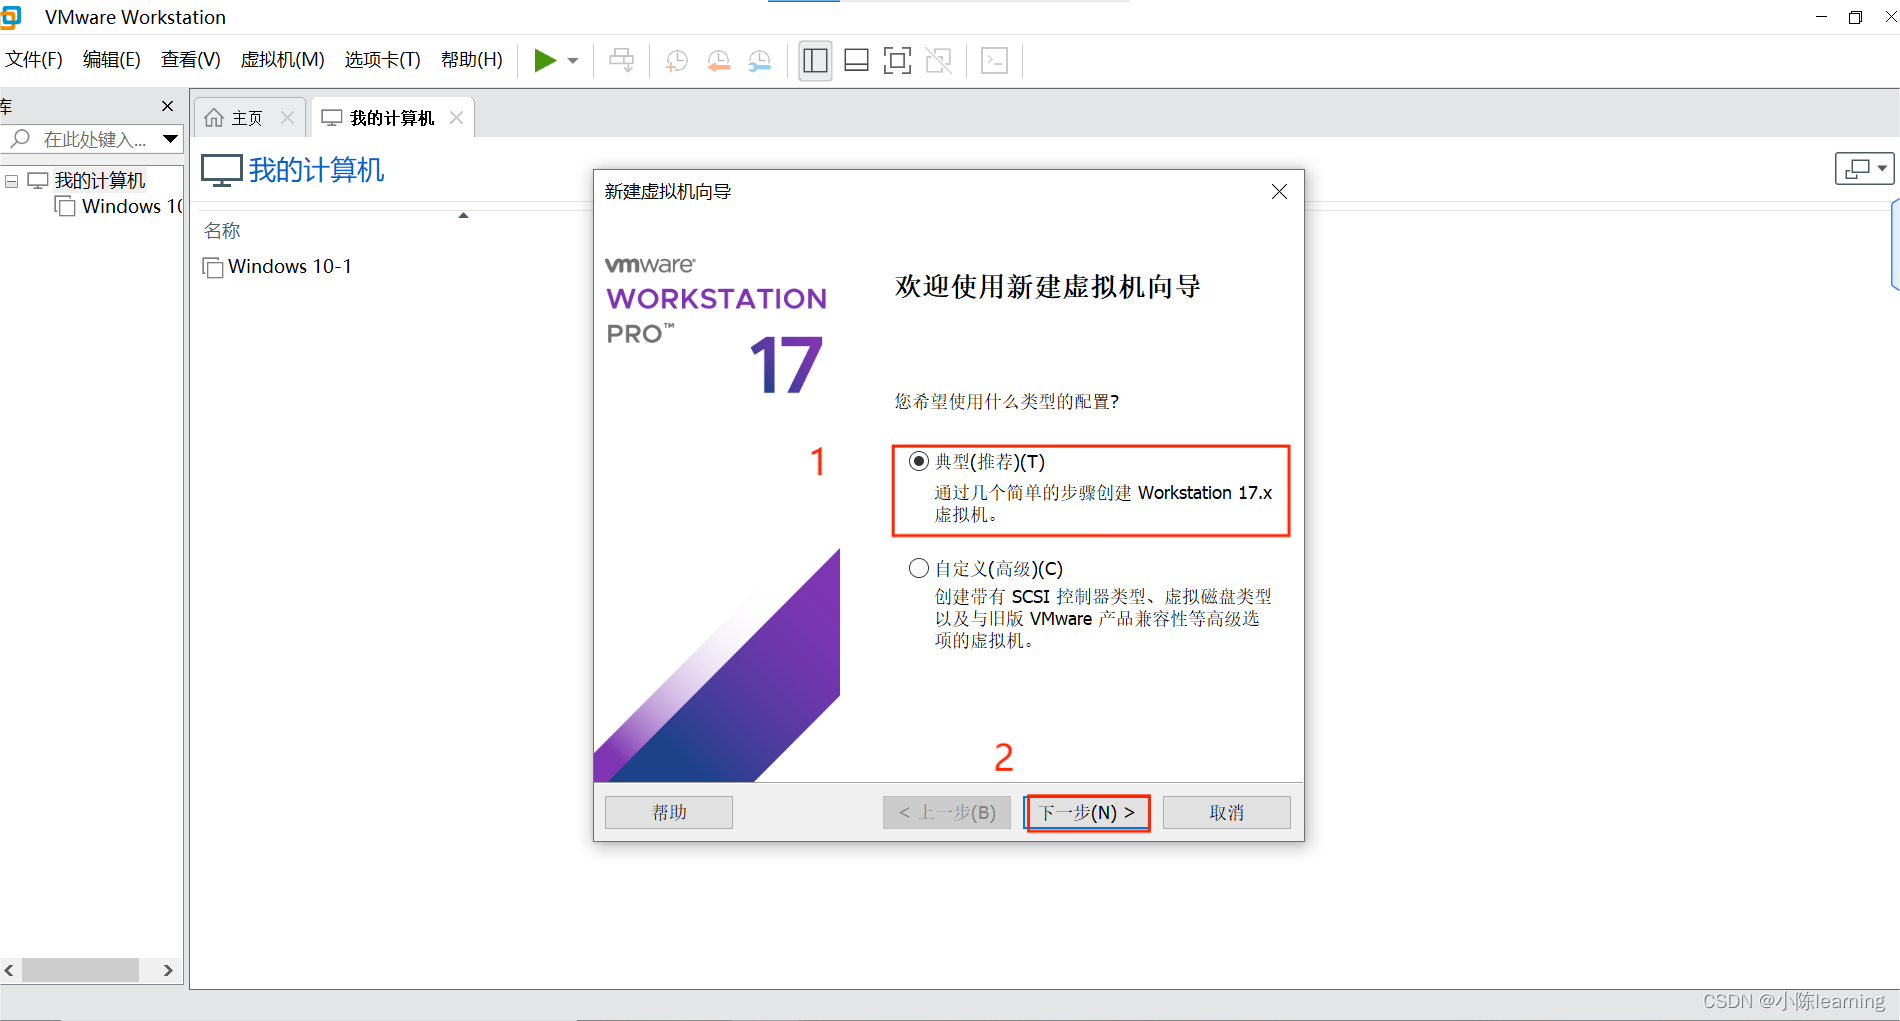This screenshot has width=1900, height=1021.
Task: Click the library horizontal scrollbar thumb
Action: (x=80, y=970)
